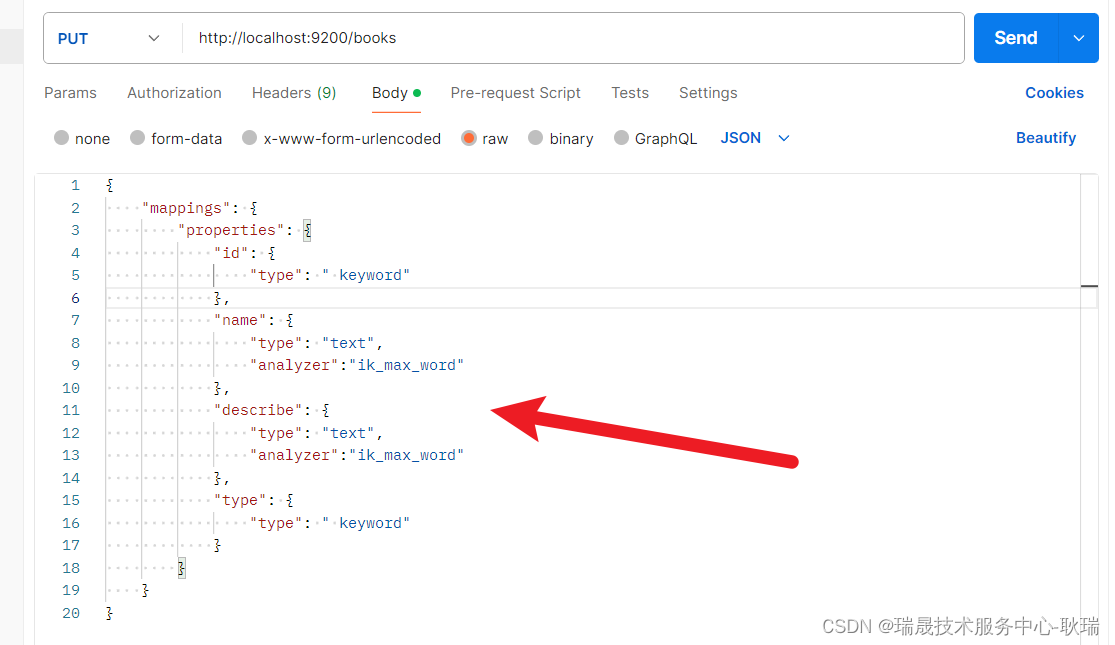
Task: Click the "text" value on line 8
Action: [348, 343]
